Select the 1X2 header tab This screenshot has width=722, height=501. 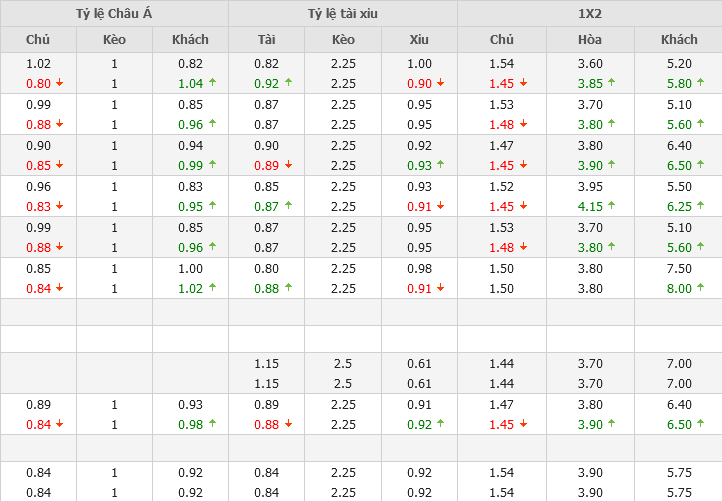tap(589, 13)
